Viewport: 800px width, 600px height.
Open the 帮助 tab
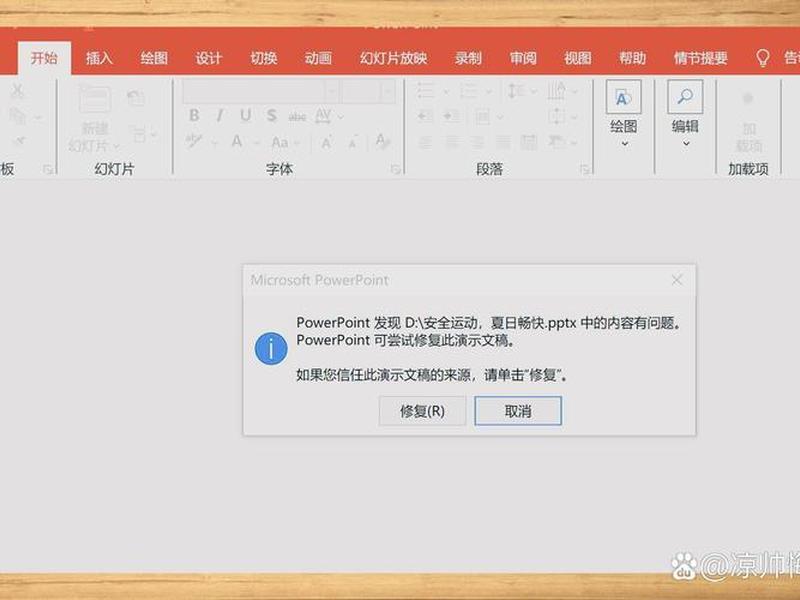click(x=633, y=58)
